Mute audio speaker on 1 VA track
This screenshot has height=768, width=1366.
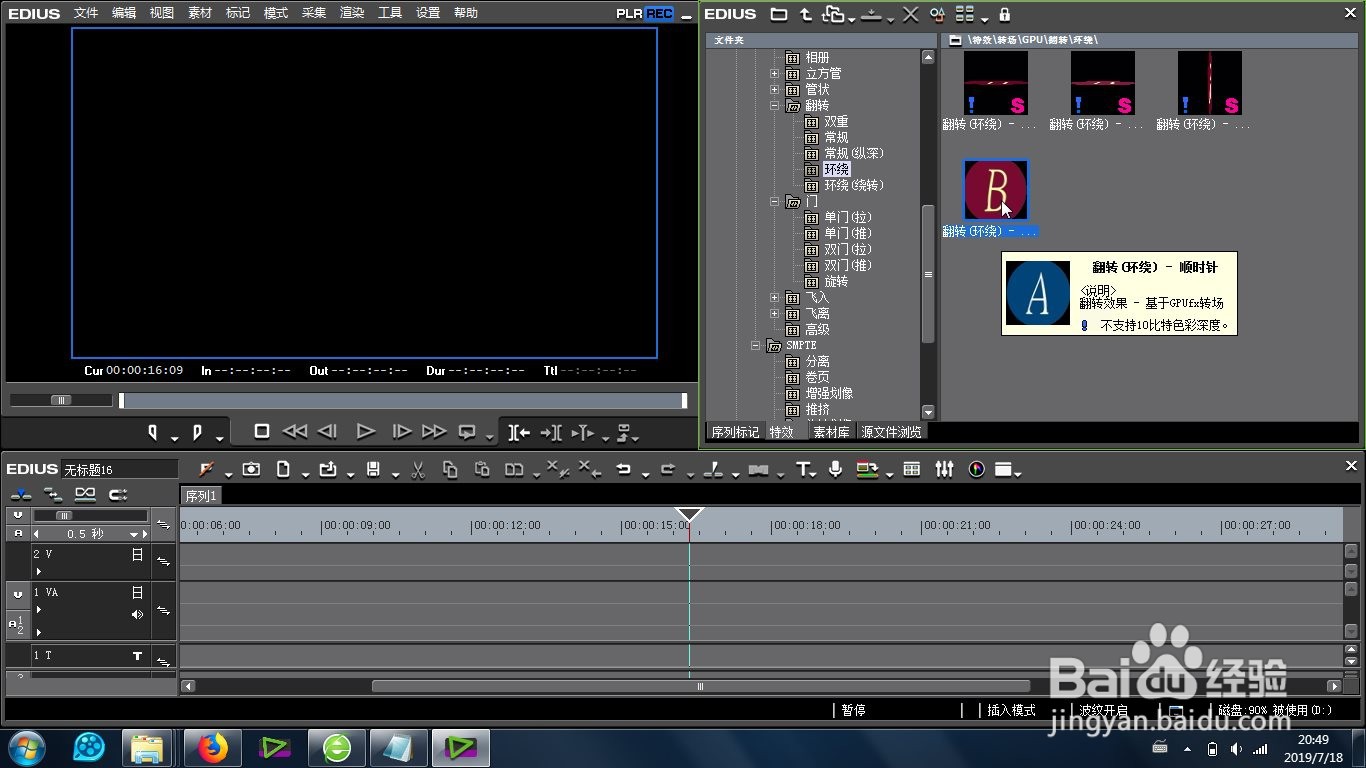tap(138, 614)
